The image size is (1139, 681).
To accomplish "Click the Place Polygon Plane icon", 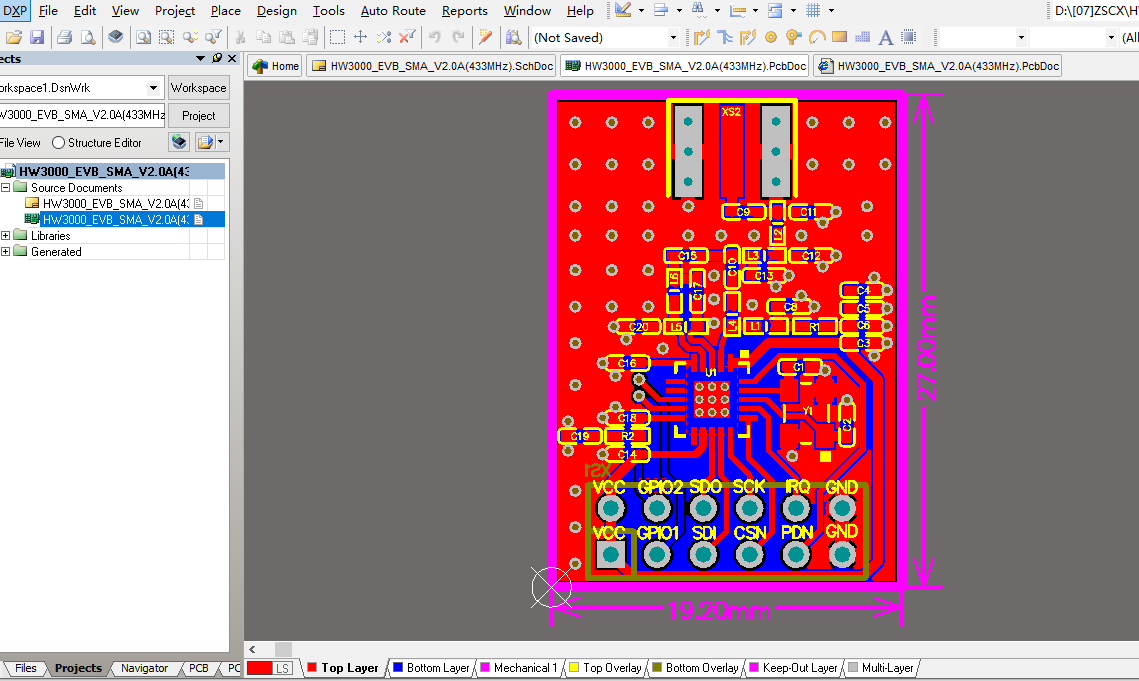I will coord(862,37).
